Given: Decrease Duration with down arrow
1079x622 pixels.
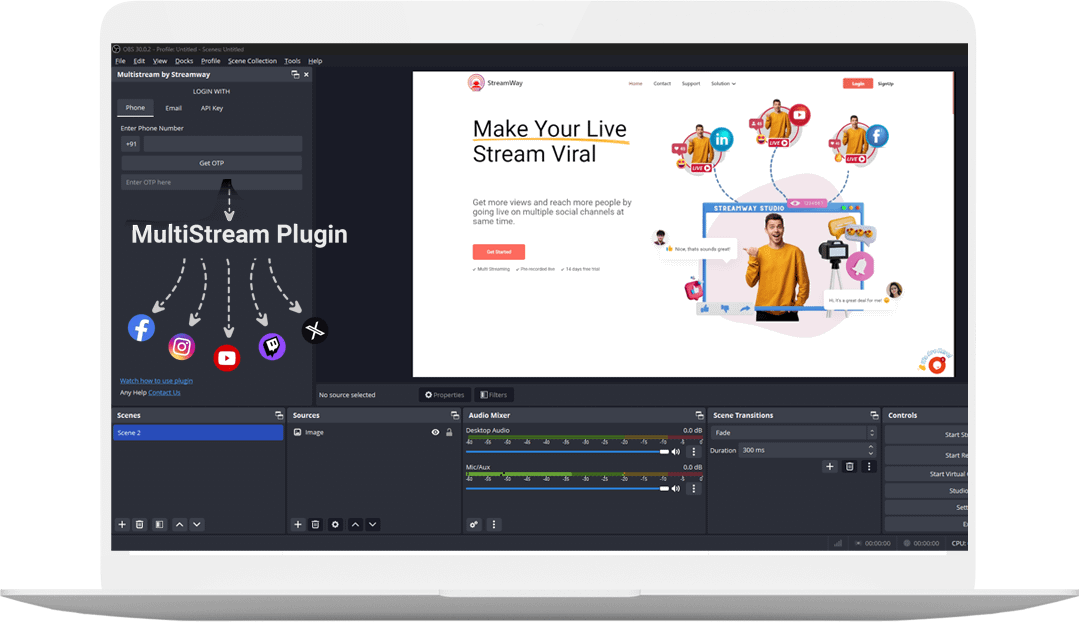Looking at the screenshot, I should pyautogui.click(x=871, y=453).
